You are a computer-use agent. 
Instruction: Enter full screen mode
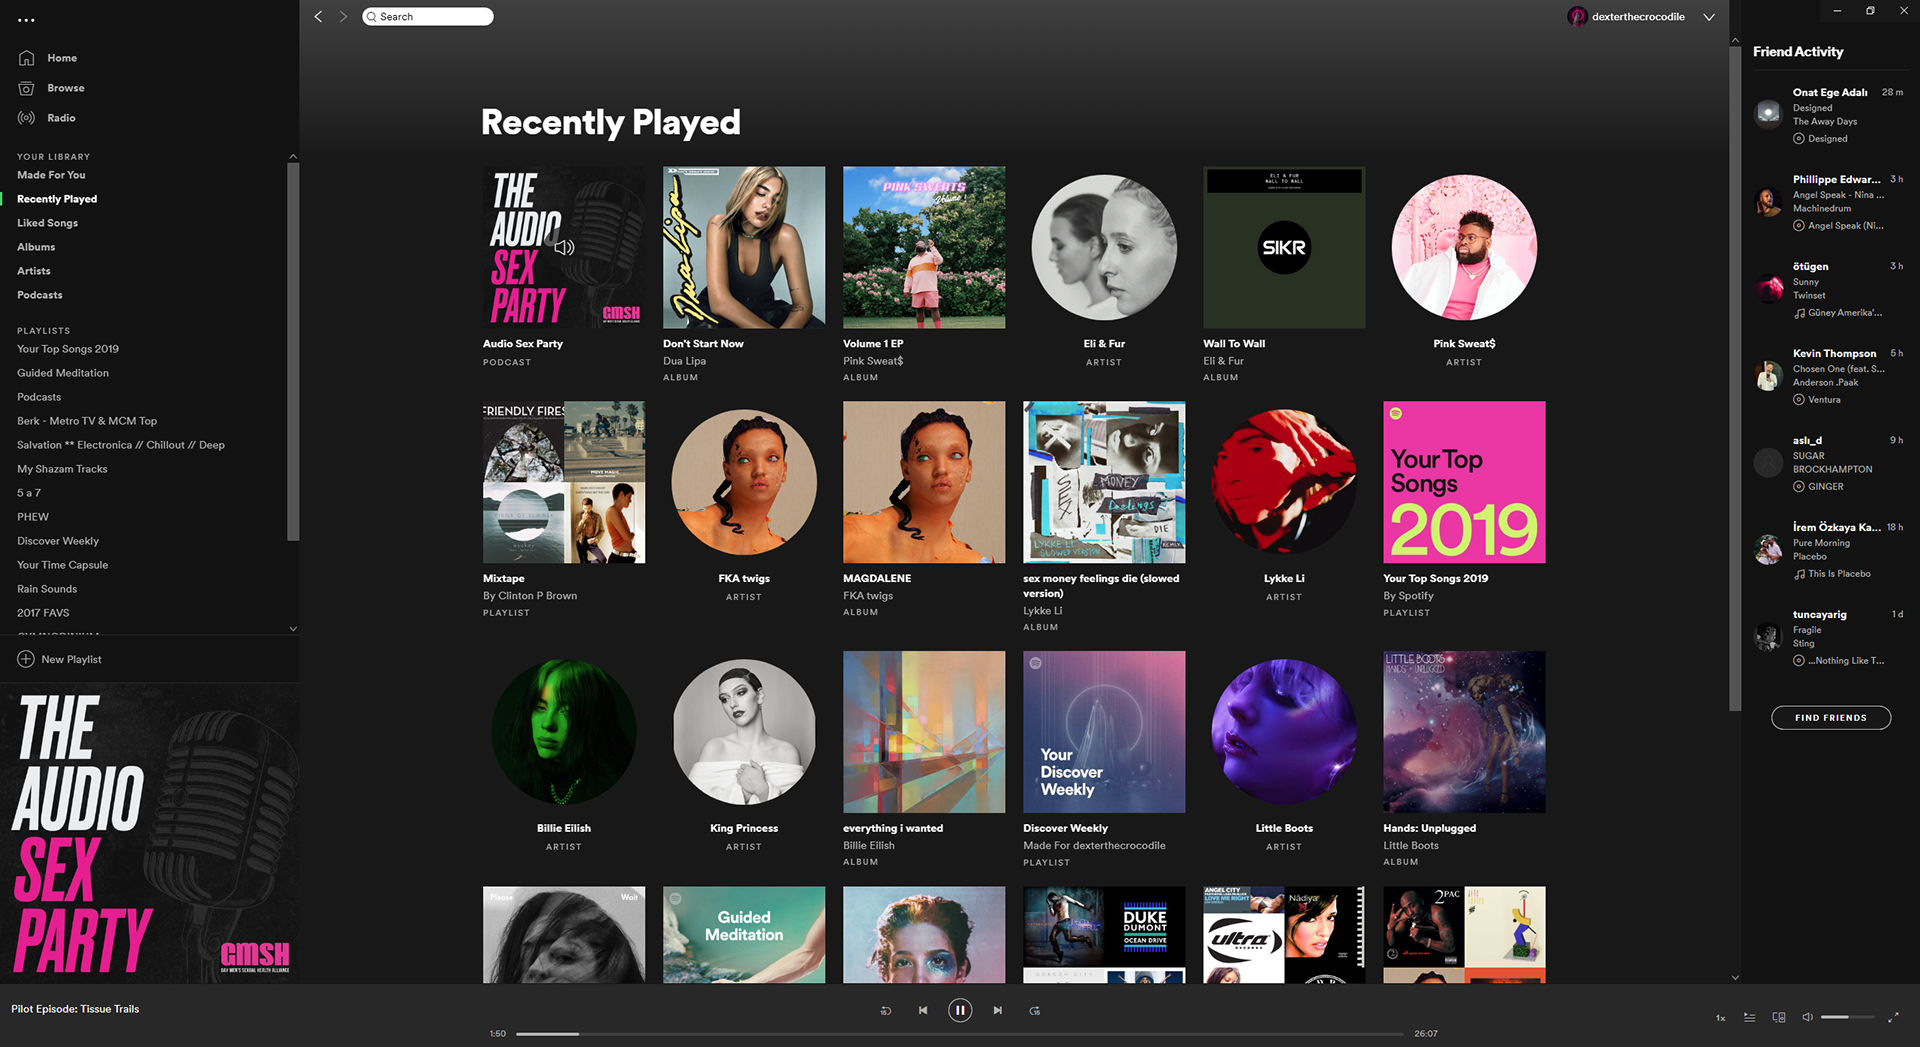1893,1018
